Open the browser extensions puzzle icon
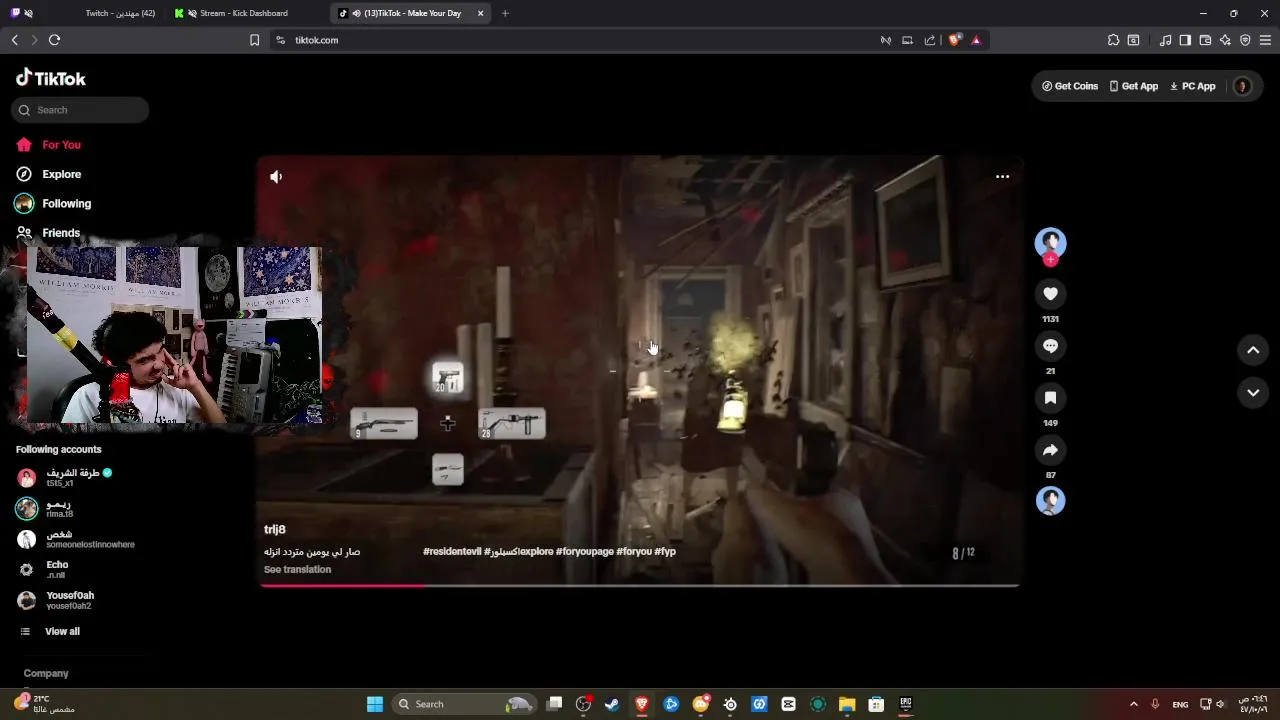This screenshot has width=1280, height=720. tap(1113, 40)
